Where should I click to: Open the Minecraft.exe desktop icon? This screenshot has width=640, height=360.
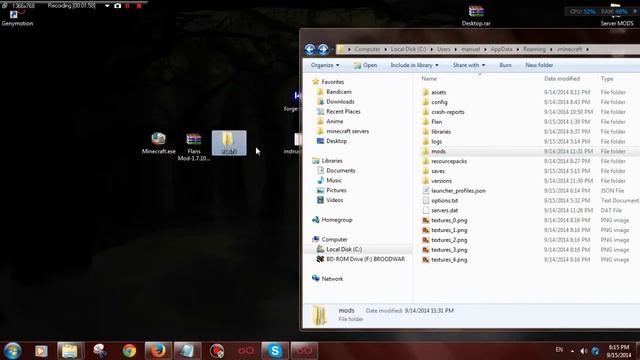(x=158, y=143)
